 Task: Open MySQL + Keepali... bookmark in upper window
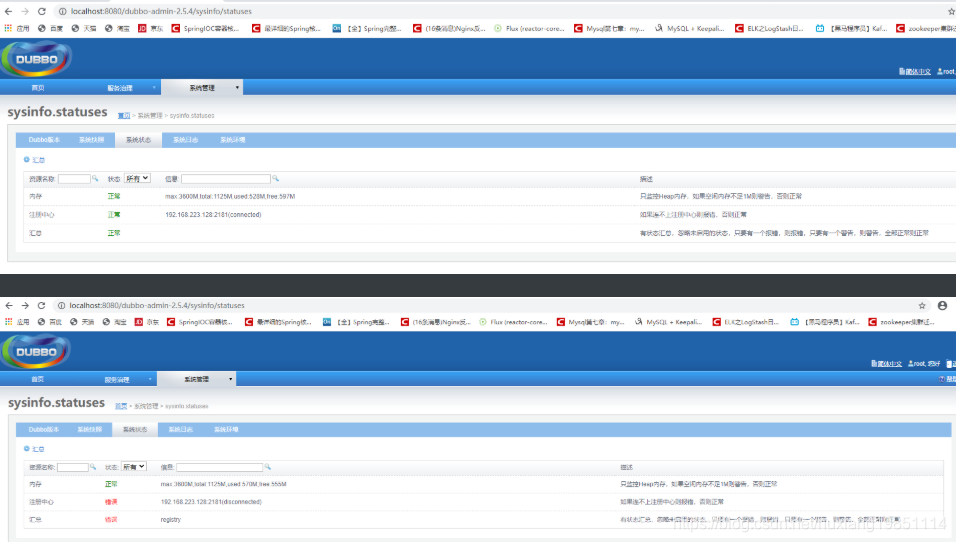[690, 28]
